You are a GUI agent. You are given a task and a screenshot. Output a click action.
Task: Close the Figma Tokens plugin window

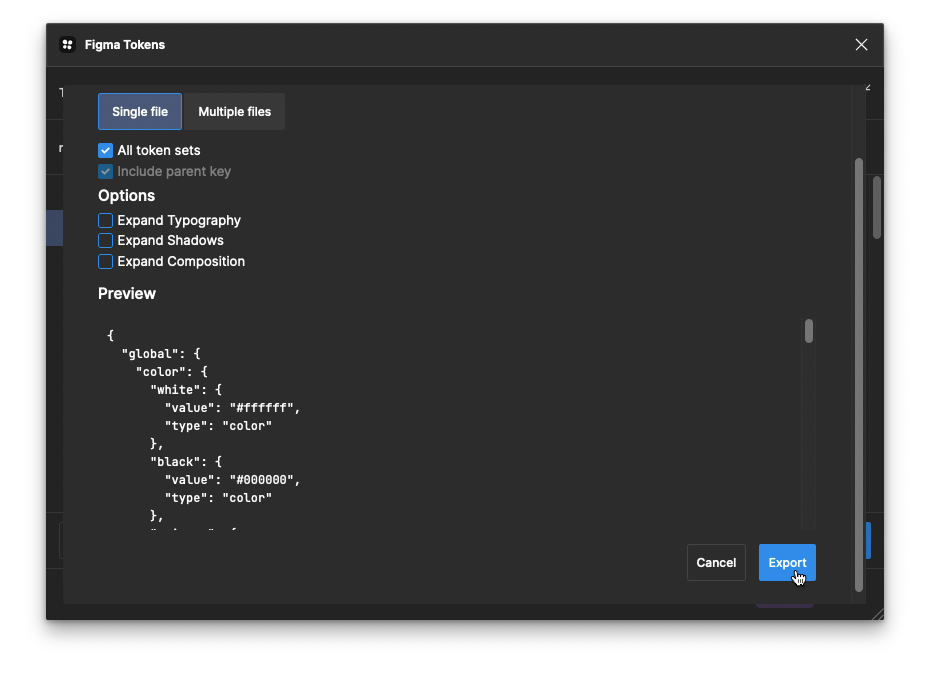[x=861, y=45]
